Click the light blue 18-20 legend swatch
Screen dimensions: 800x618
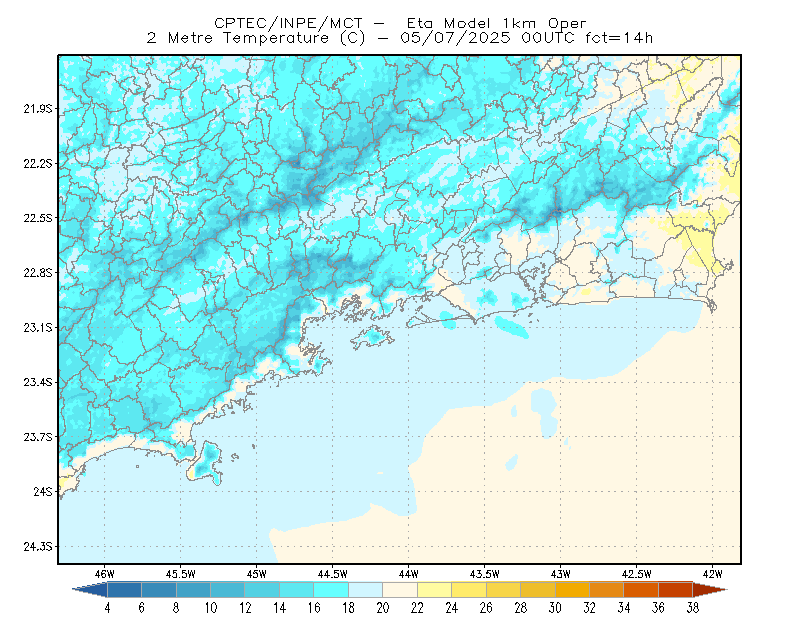[x=365, y=589]
